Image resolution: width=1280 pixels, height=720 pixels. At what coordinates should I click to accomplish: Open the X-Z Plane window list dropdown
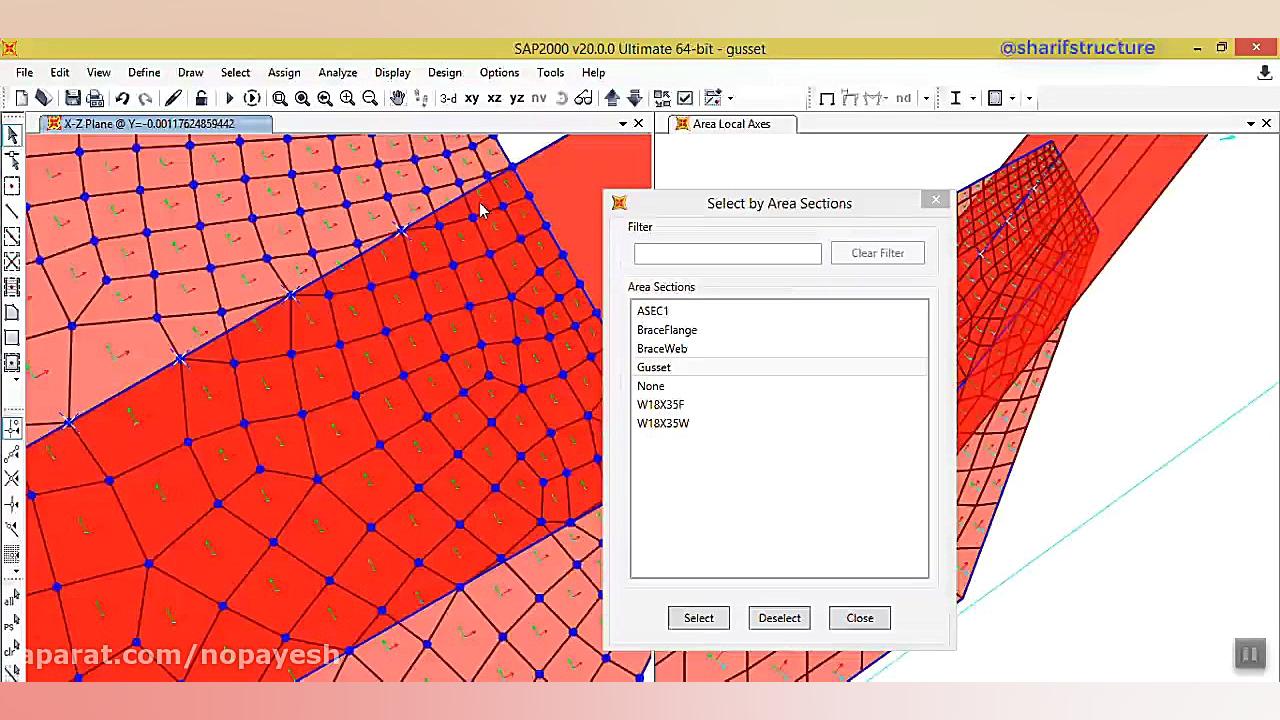[622, 124]
